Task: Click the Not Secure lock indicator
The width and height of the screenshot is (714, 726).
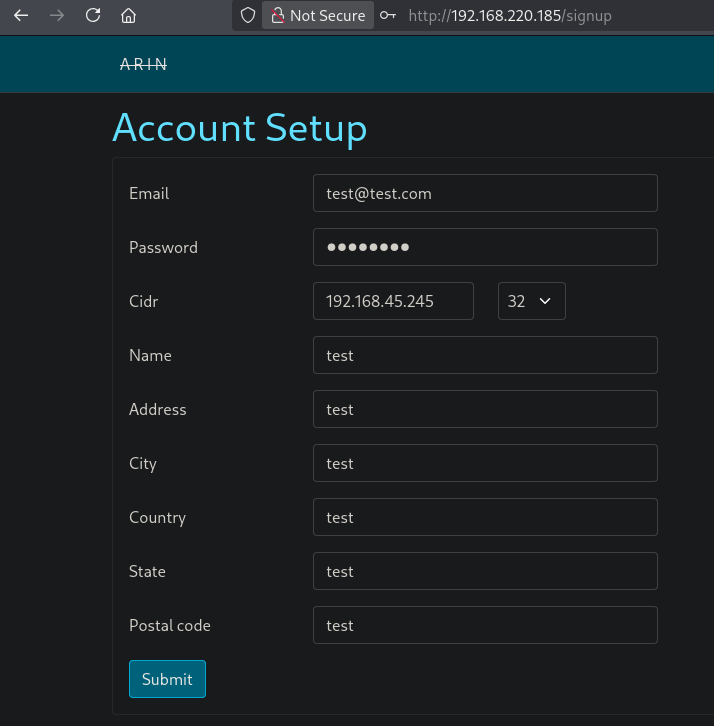Action: click(x=318, y=15)
